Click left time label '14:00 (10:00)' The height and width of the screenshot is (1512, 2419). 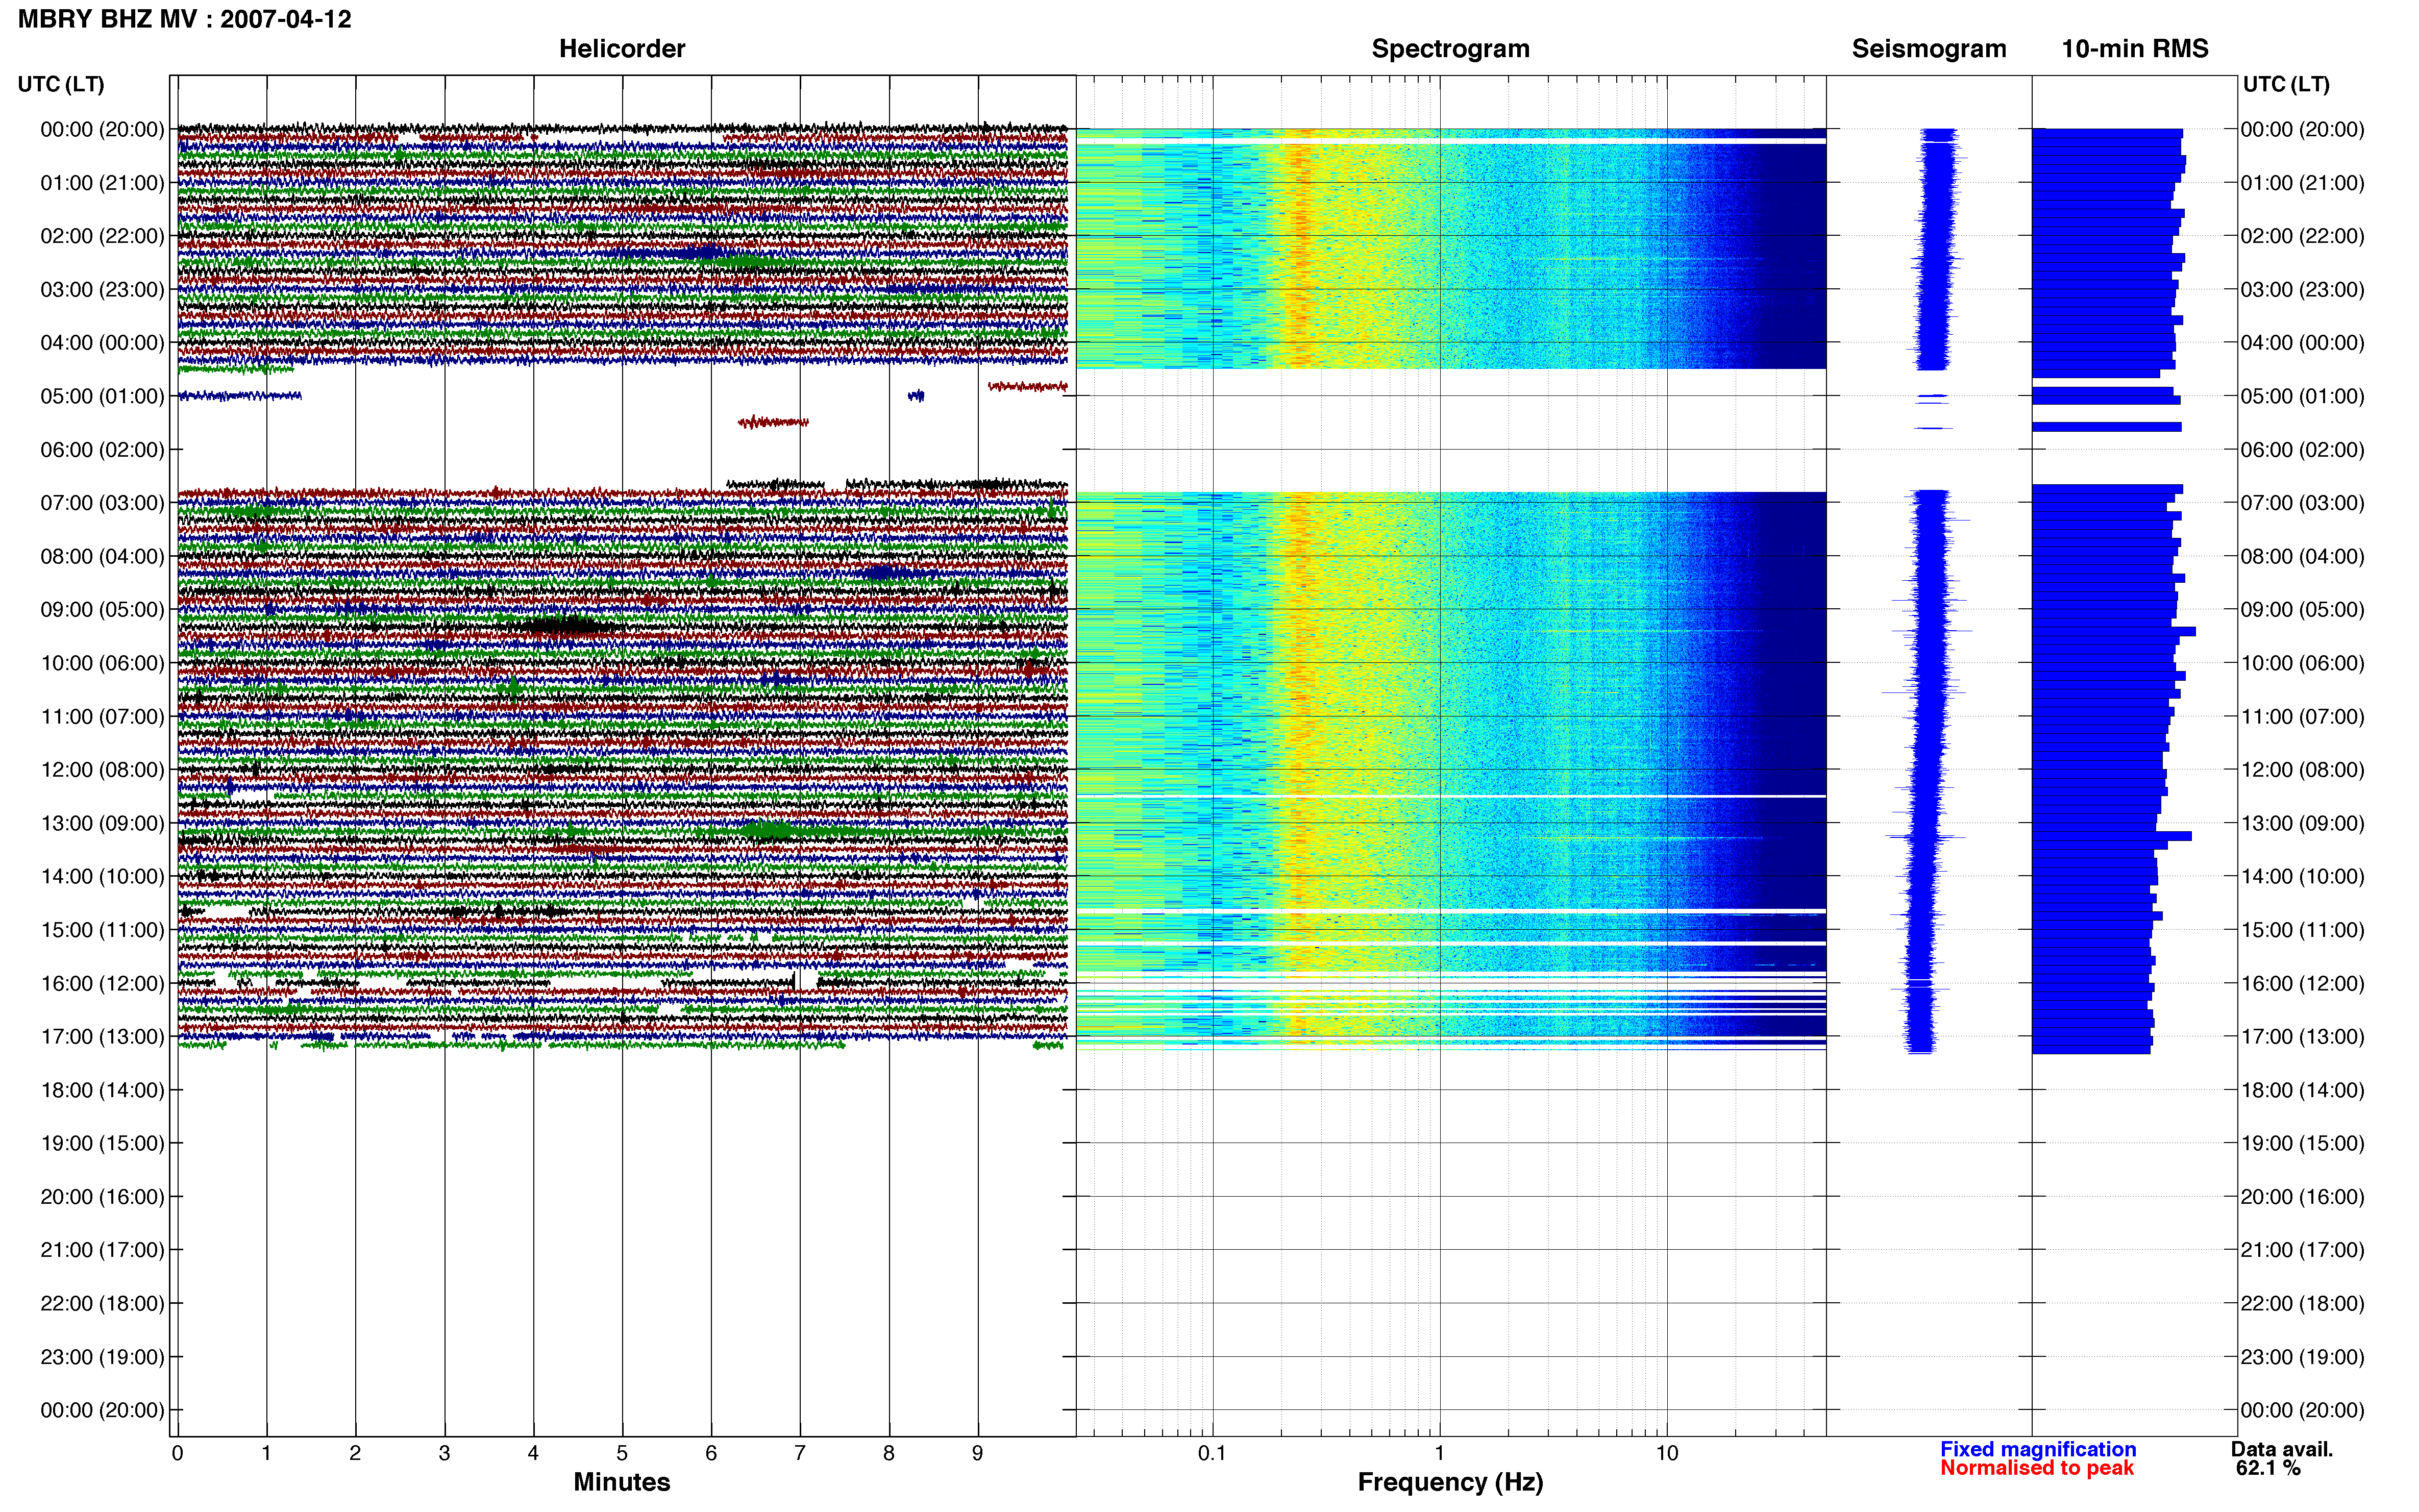pyautogui.click(x=102, y=877)
